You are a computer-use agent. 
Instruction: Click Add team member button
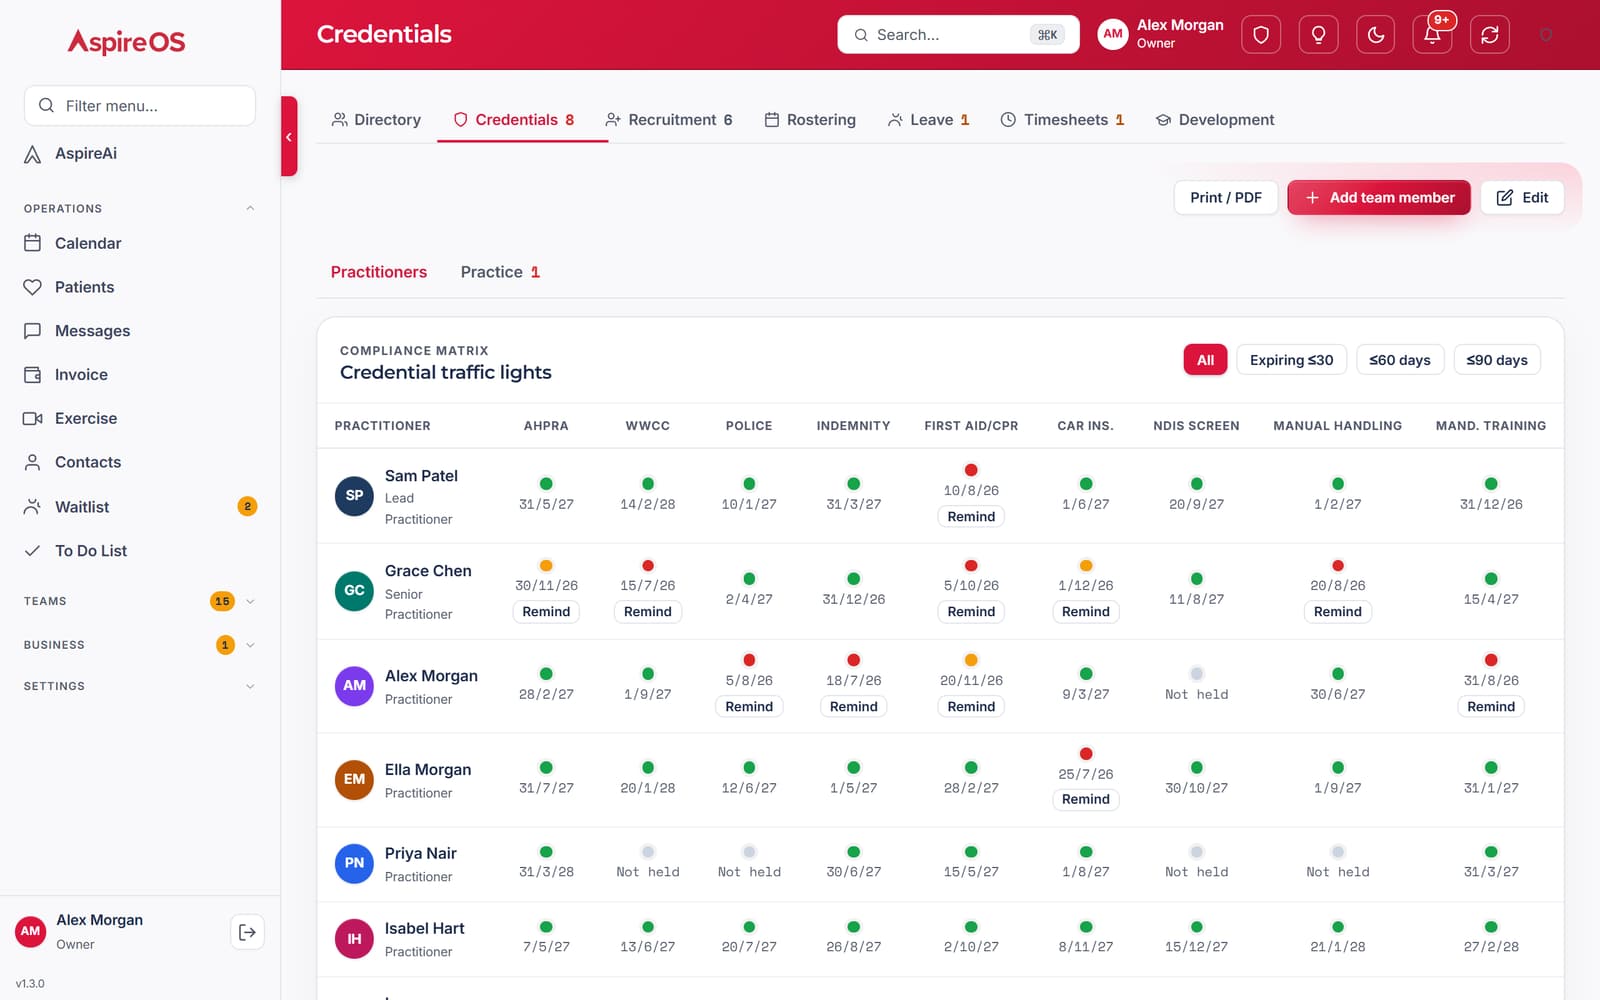[1378, 197]
